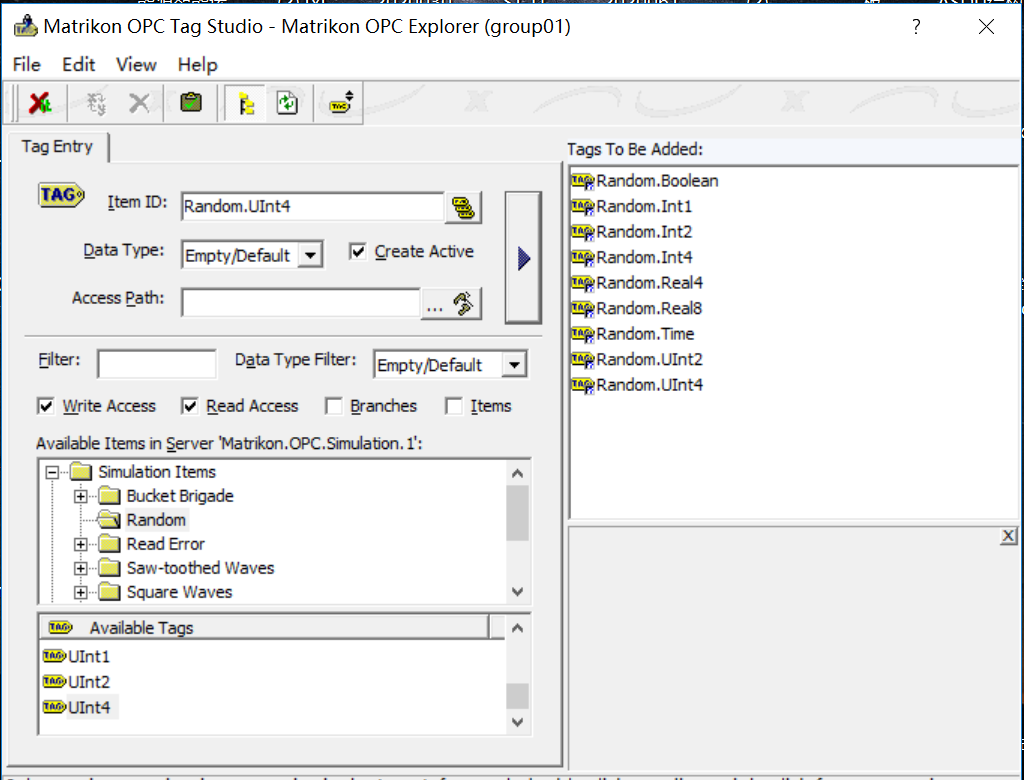Open the Edit menu

click(x=78, y=65)
